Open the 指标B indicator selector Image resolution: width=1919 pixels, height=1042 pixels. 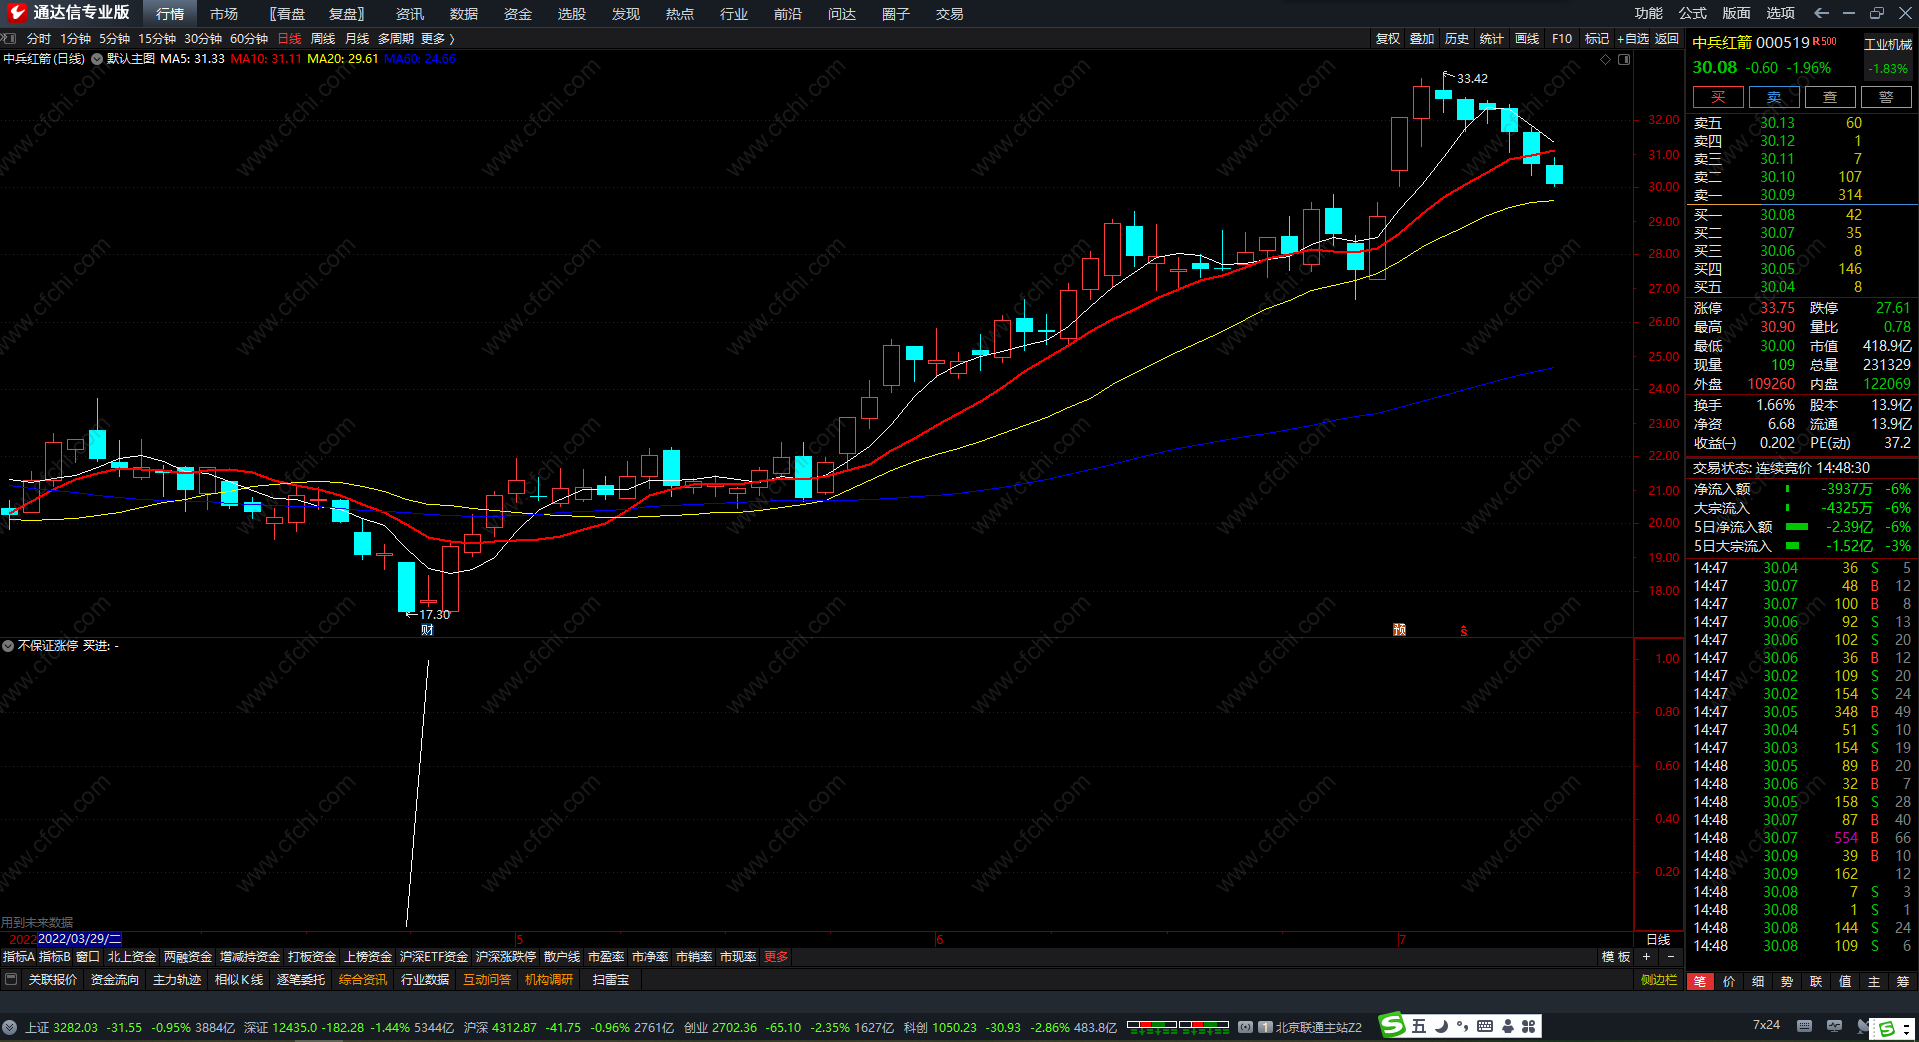[55, 957]
